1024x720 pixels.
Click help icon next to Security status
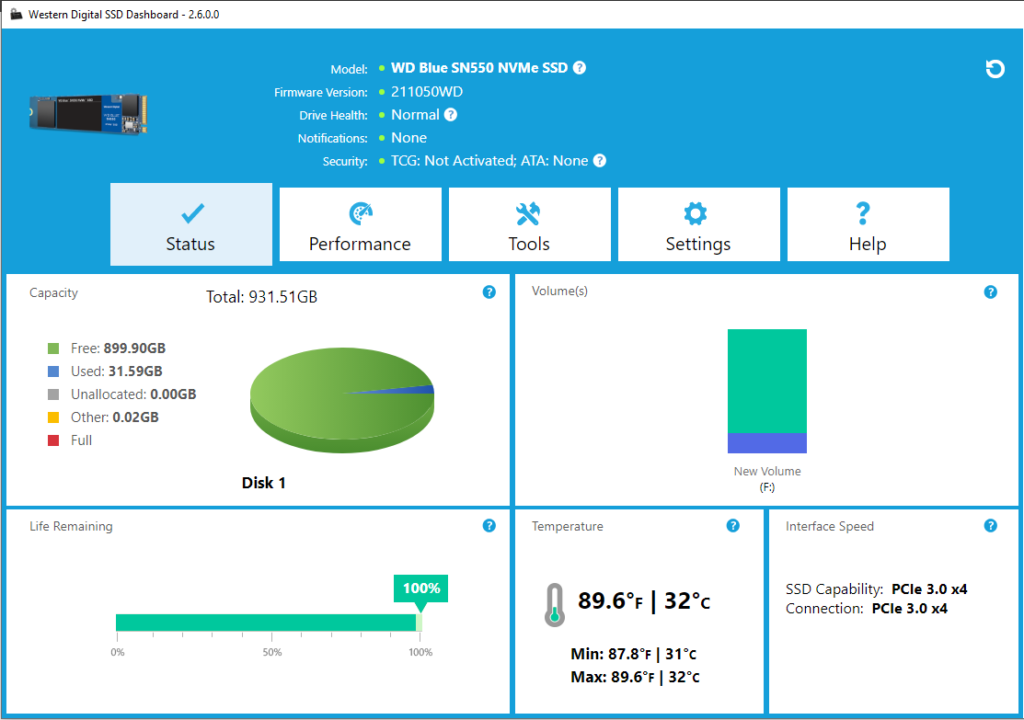tap(600, 161)
